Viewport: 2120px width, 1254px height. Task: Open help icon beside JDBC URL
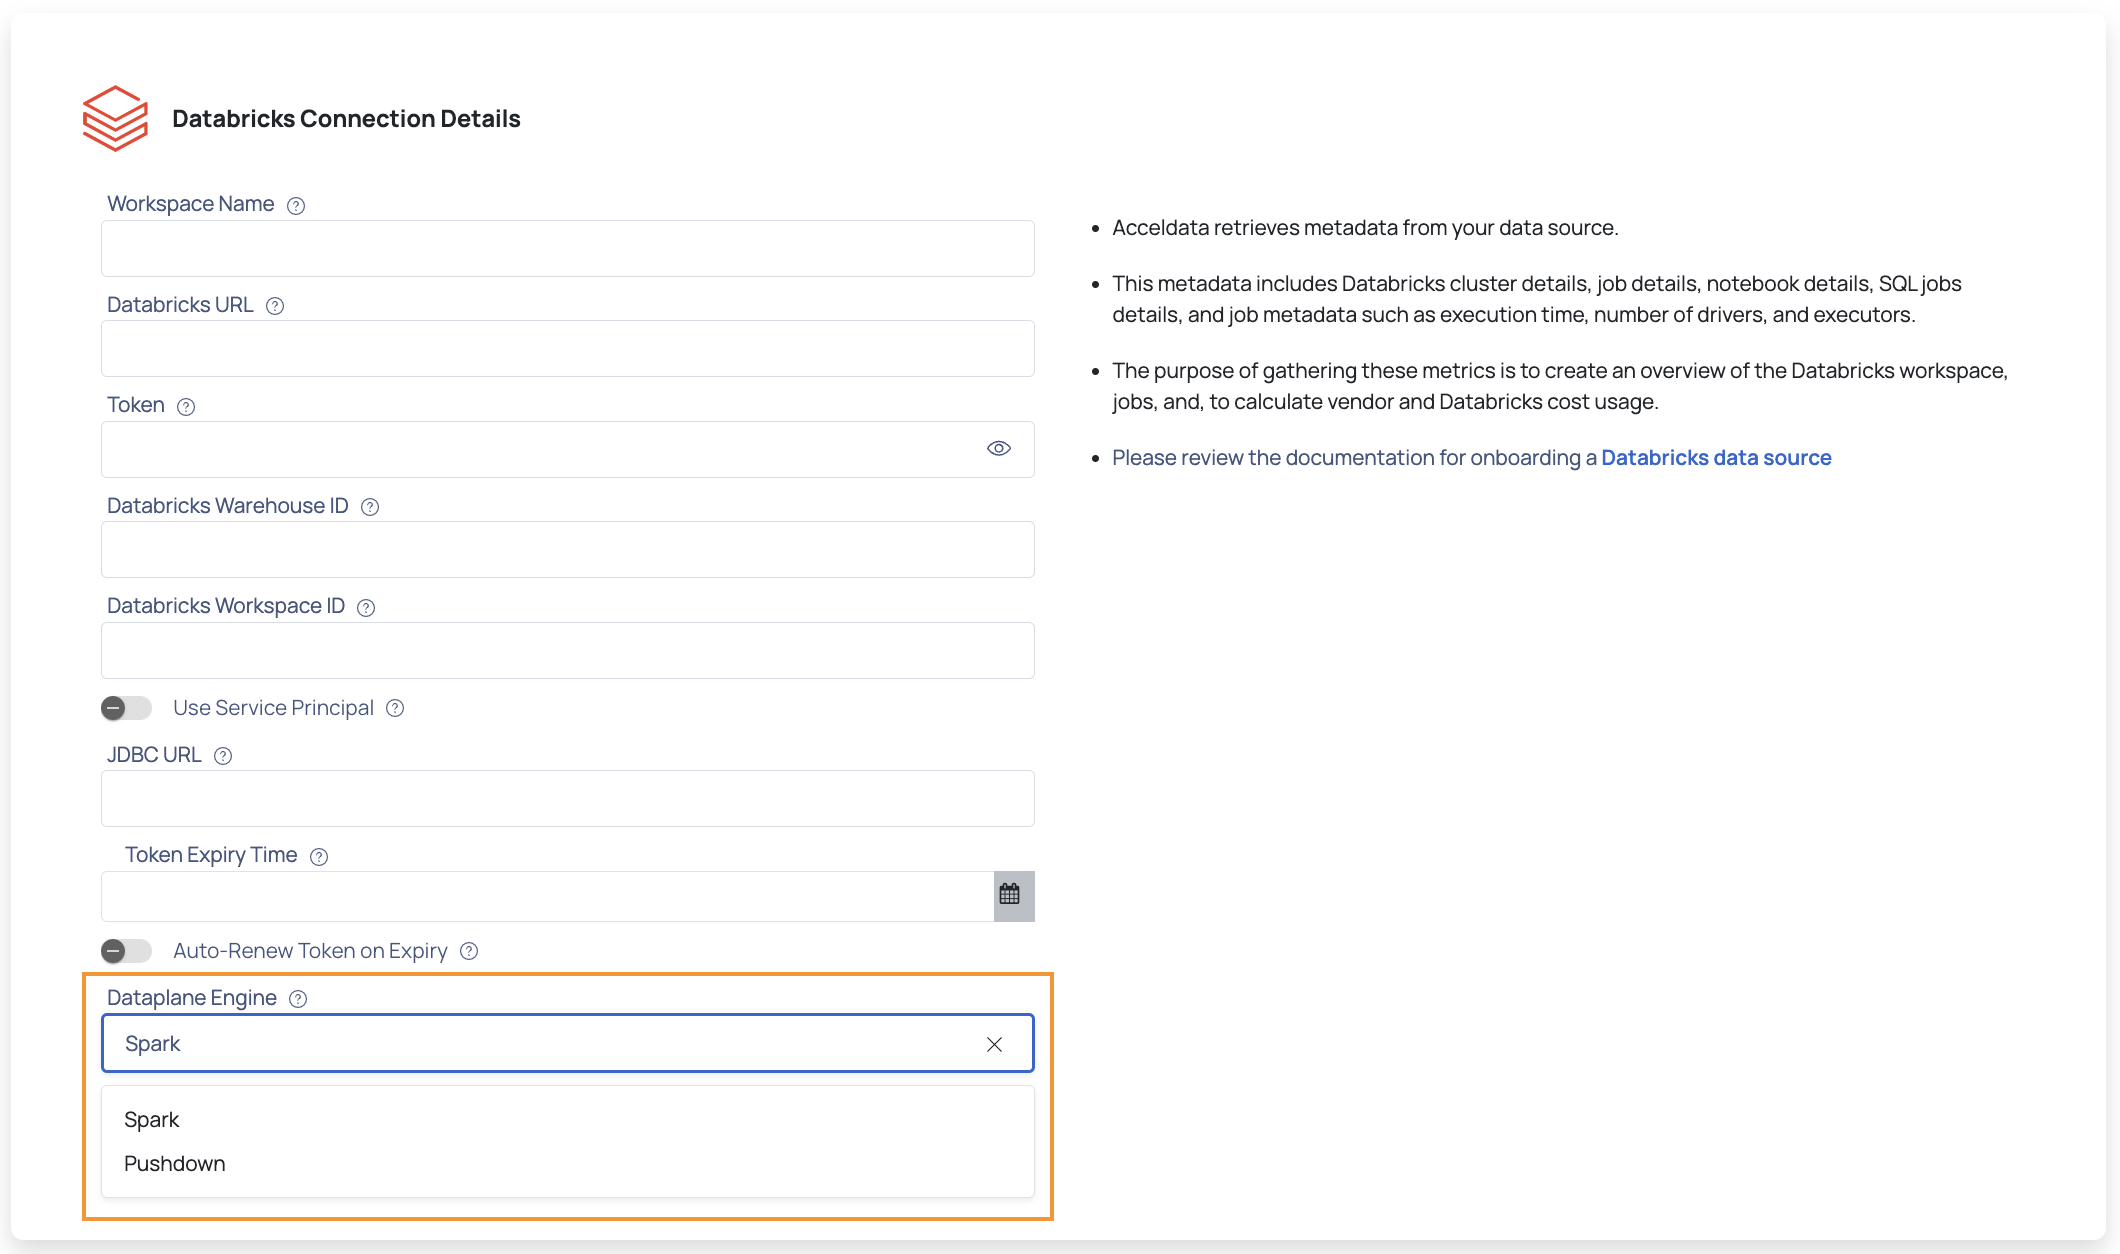tap(223, 756)
